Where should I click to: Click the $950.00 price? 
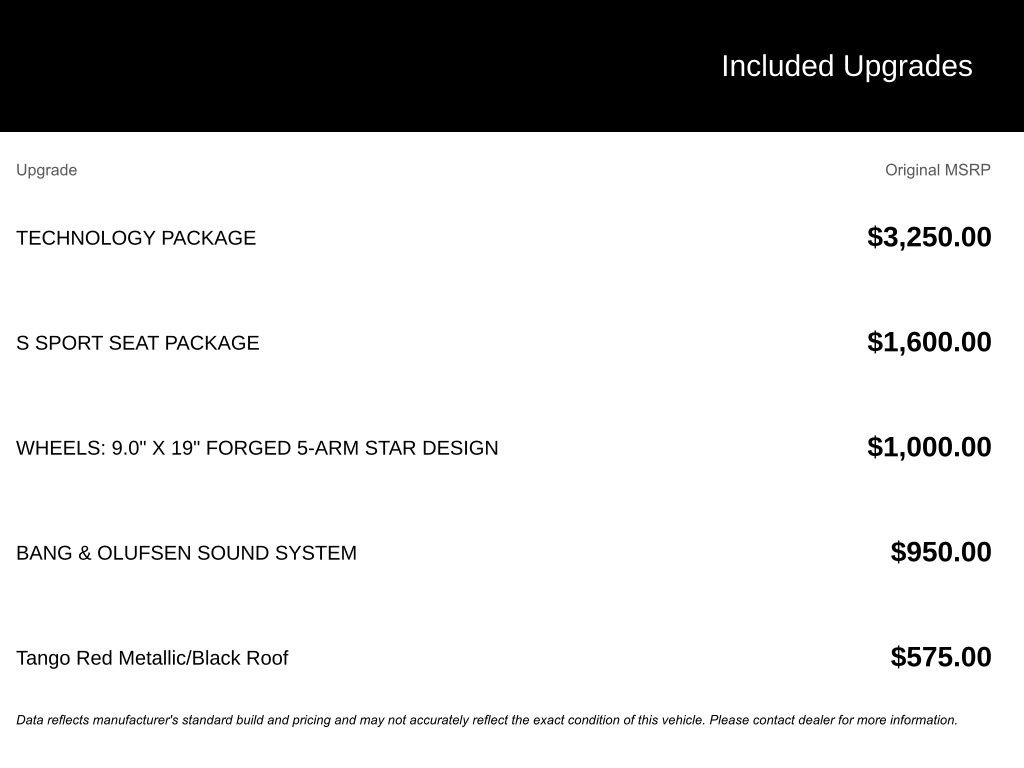click(941, 552)
